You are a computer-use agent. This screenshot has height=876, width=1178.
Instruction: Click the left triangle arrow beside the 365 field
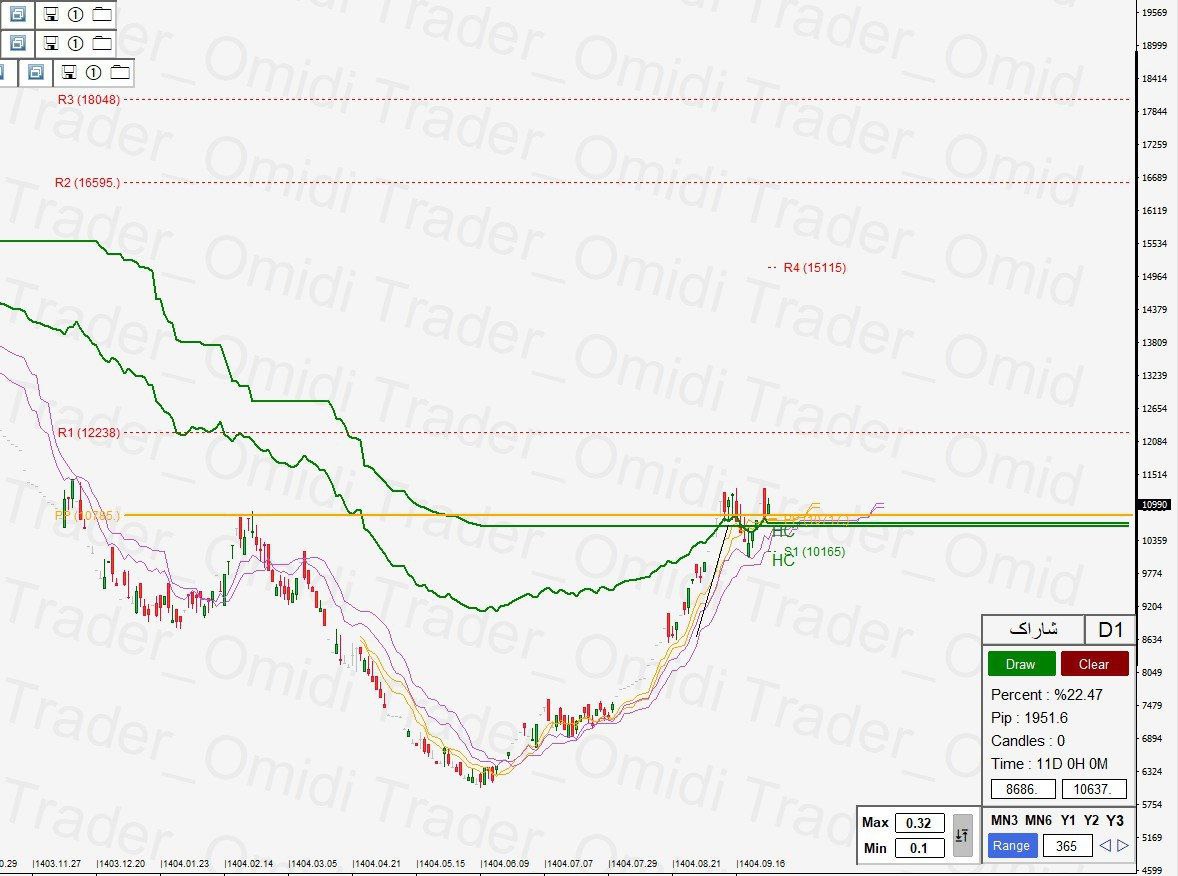pyautogui.click(x=1104, y=846)
